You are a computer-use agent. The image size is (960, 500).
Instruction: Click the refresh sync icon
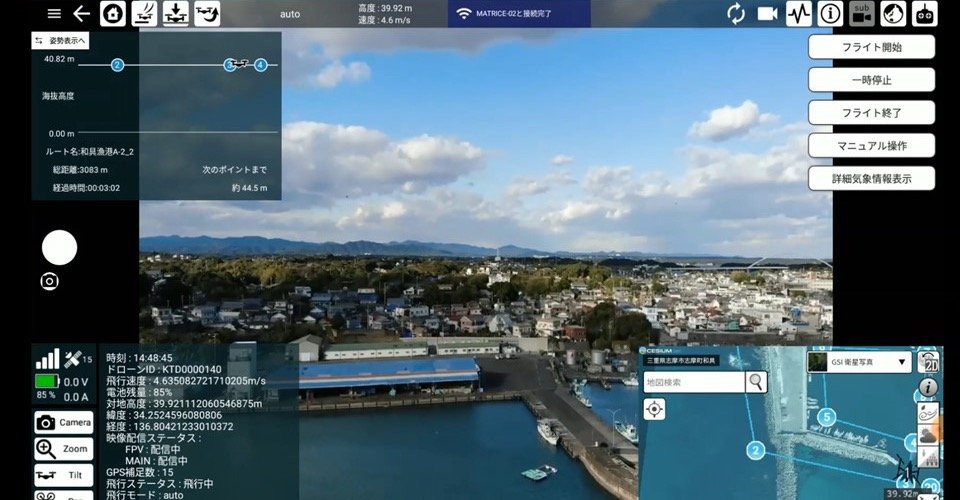click(x=736, y=14)
